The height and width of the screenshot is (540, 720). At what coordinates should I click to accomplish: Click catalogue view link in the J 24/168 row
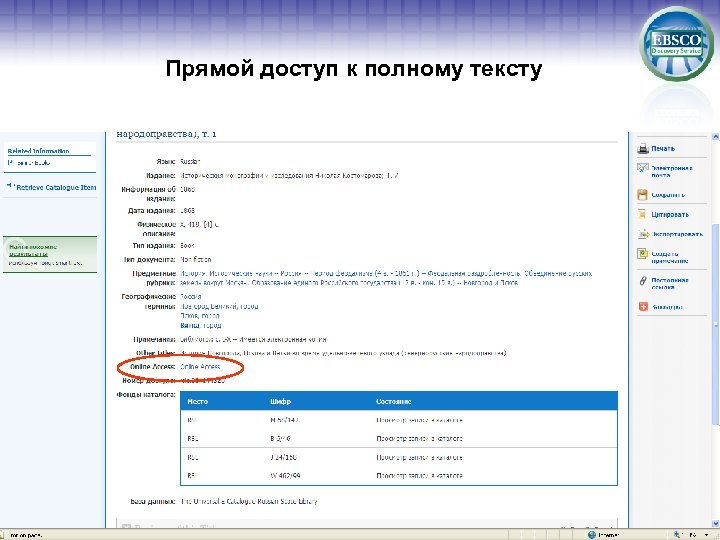coord(419,457)
